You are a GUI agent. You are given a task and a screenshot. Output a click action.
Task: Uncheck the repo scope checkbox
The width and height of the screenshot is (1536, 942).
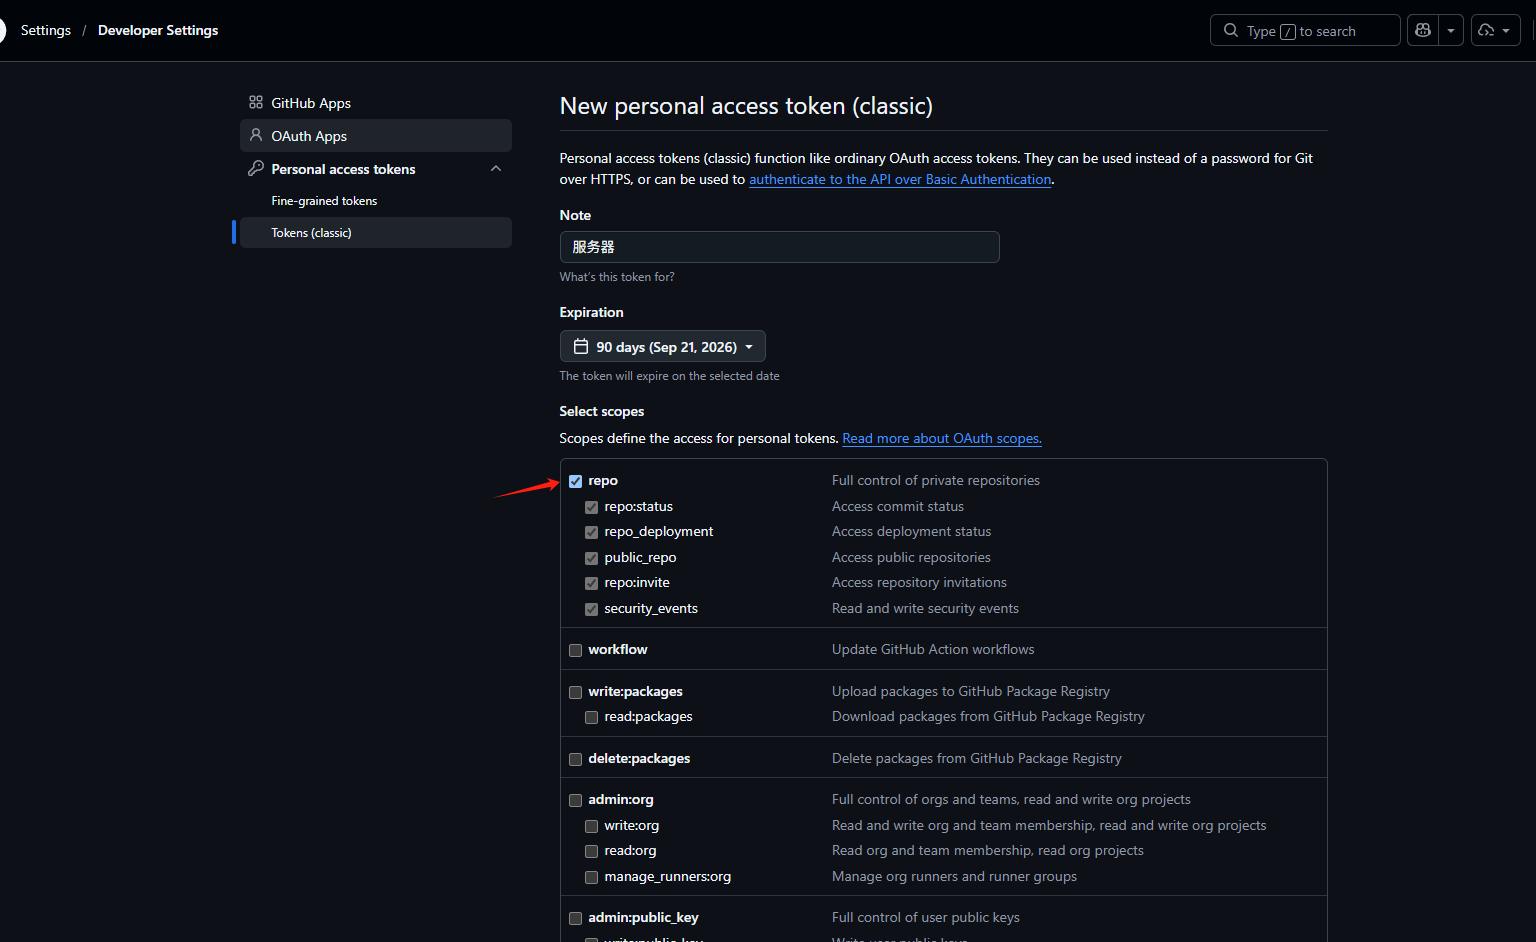tap(576, 481)
